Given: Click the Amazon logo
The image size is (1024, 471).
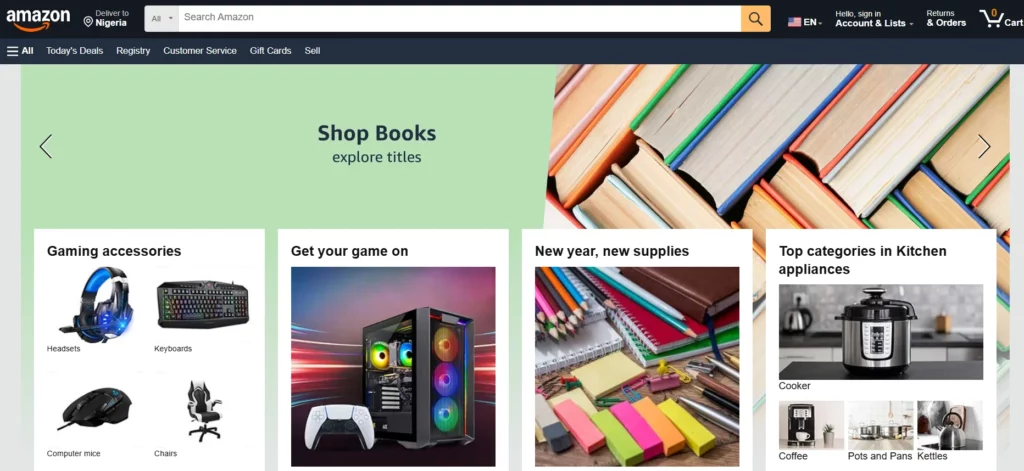Looking at the screenshot, I should [x=38, y=19].
